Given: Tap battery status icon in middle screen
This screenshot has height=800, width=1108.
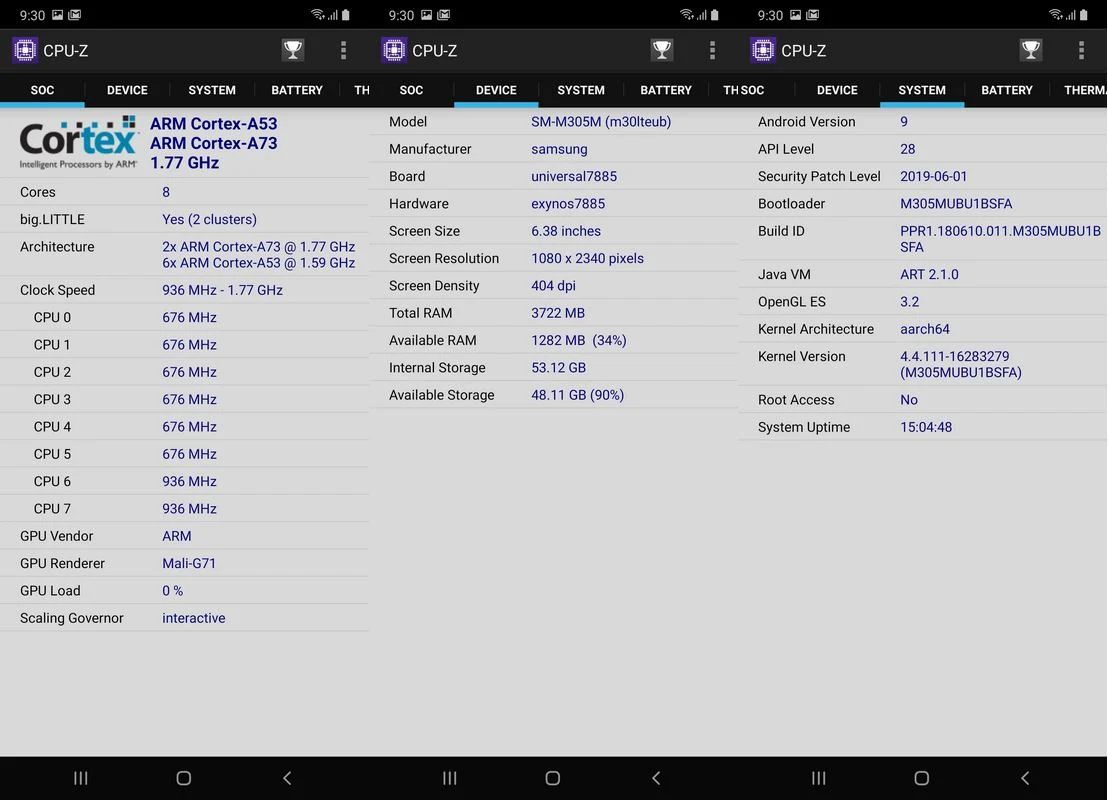Looking at the screenshot, I should tap(714, 14).
